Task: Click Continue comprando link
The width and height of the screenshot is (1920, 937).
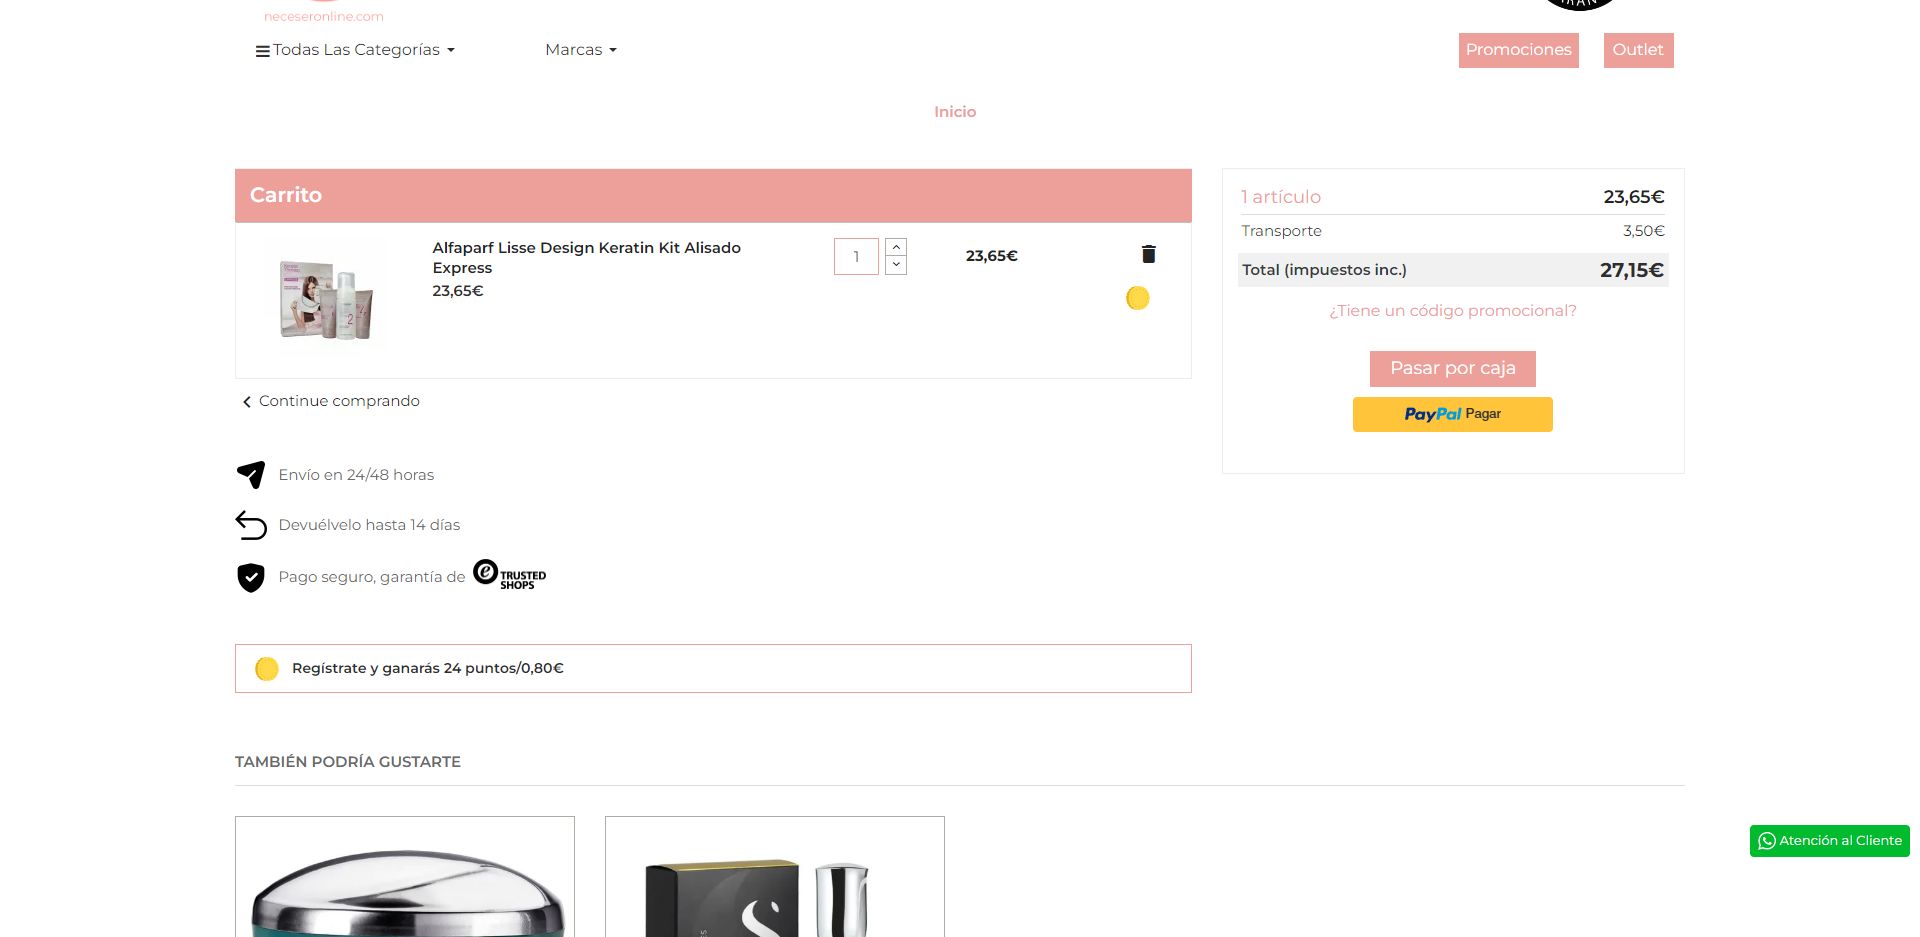Action: pos(339,401)
